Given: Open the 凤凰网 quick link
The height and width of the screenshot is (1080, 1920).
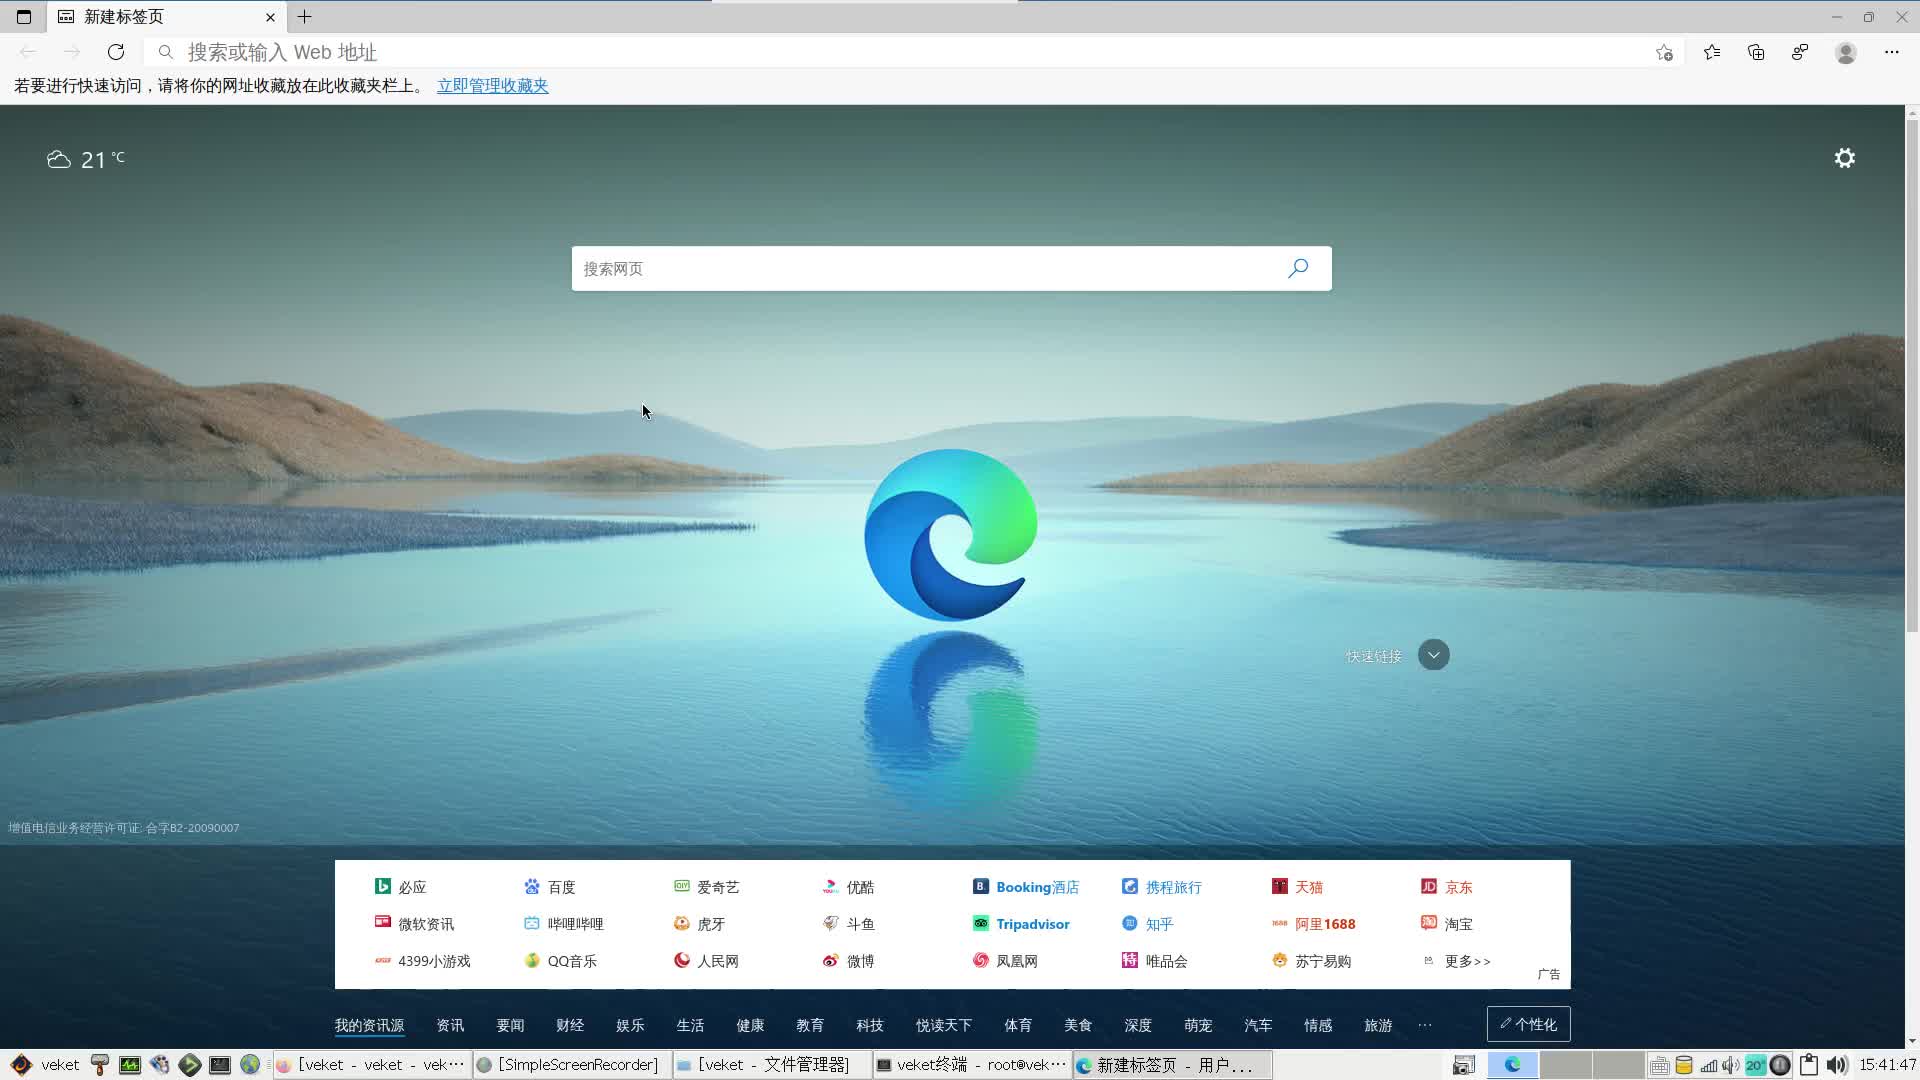Looking at the screenshot, I should click(x=1005, y=961).
